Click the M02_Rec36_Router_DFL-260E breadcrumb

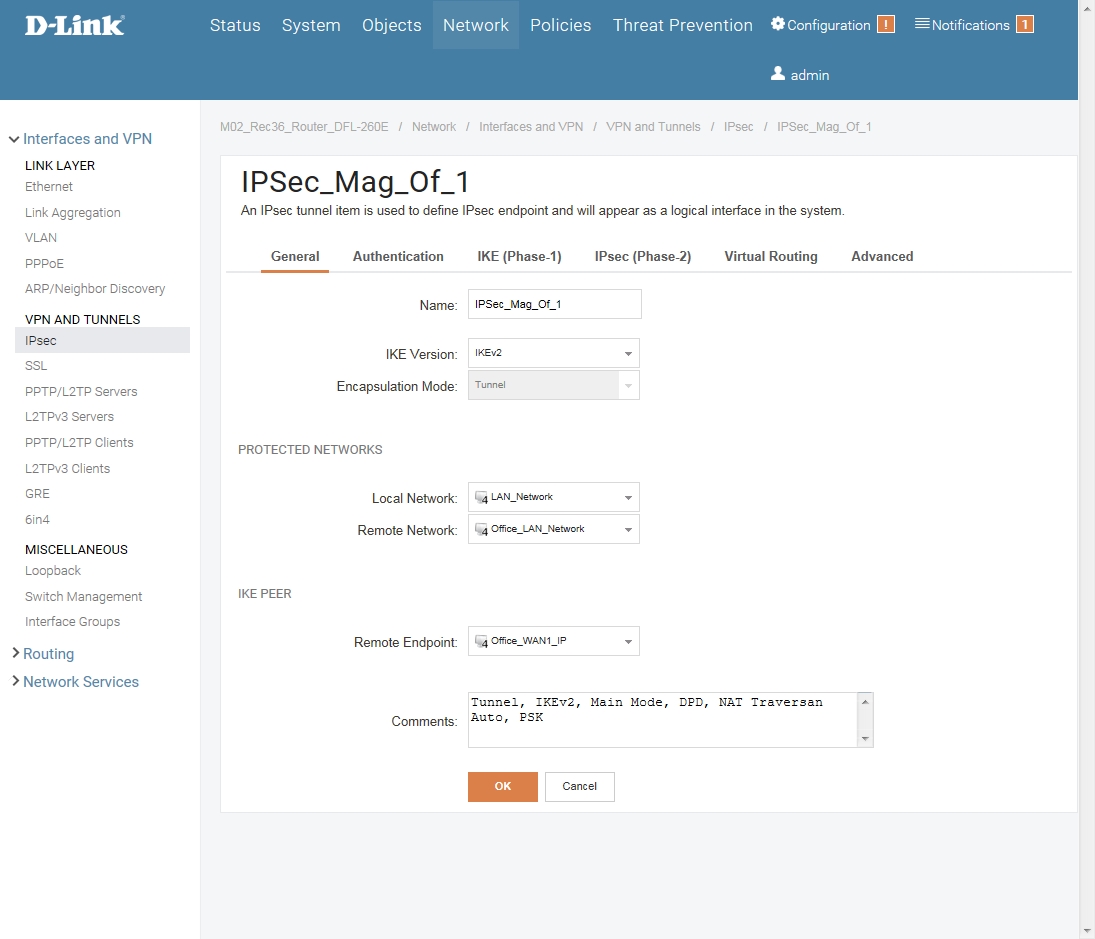coord(304,126)
